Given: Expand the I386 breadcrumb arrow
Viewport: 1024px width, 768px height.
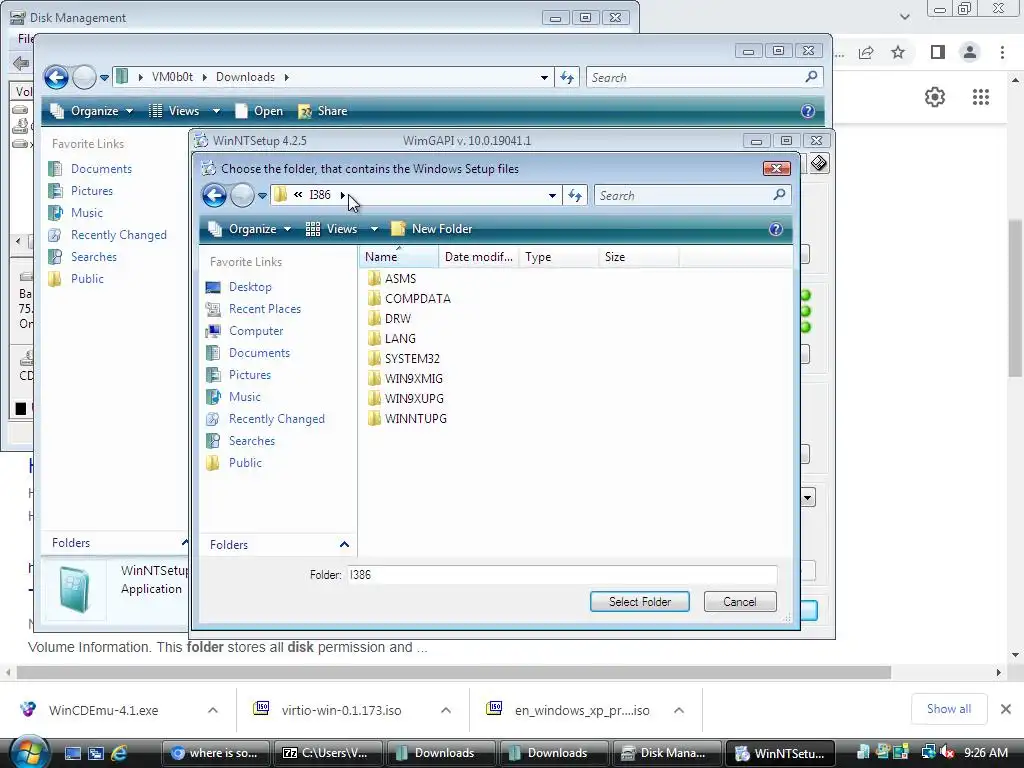Looking at the screenshot, I should (x=343, y=195).
